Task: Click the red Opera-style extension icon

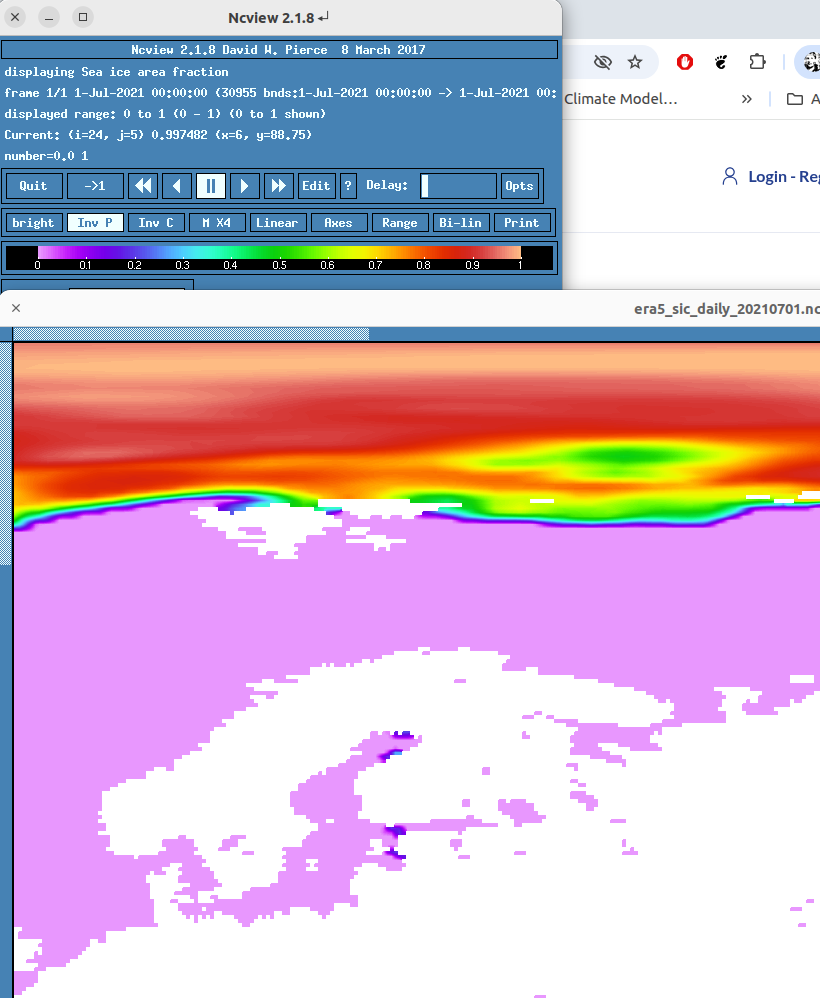Action: point(685,62)
